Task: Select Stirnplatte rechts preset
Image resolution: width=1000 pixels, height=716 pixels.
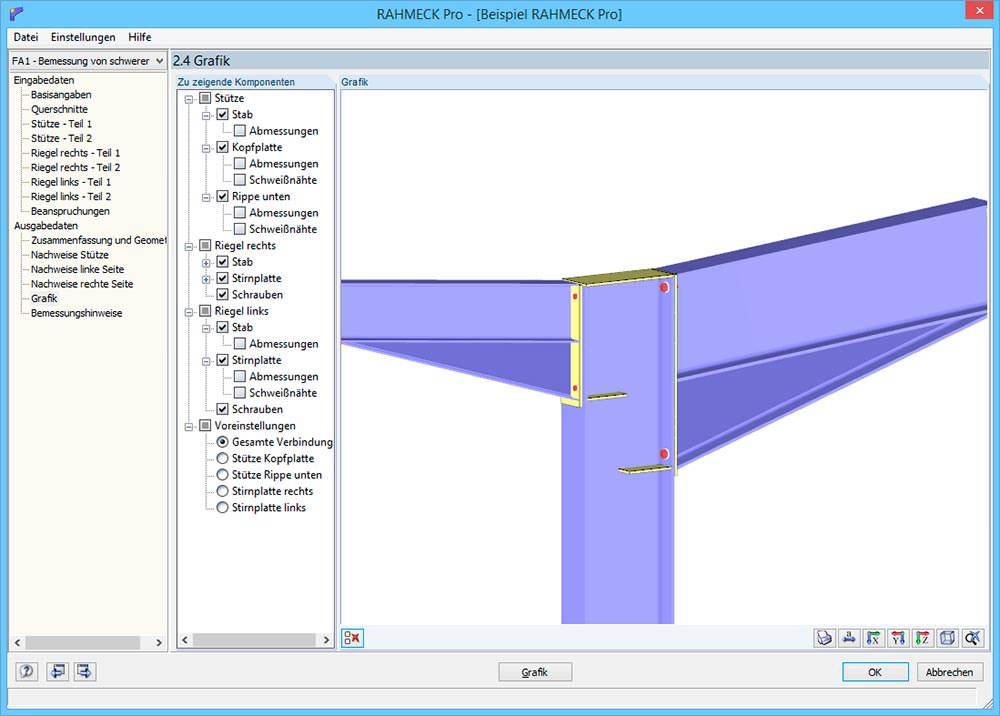Action: [222, 491]
